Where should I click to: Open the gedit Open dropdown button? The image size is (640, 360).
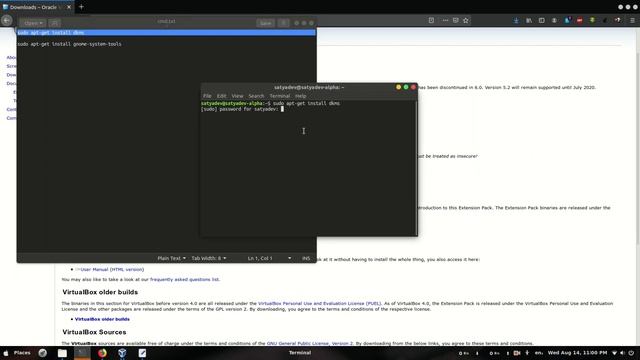(x=33, y=23)
